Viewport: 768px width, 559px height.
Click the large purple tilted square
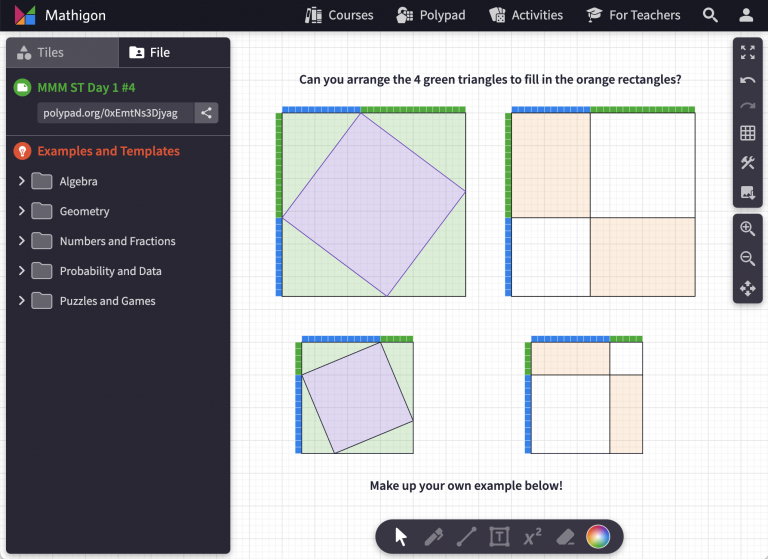coord(374,205)
